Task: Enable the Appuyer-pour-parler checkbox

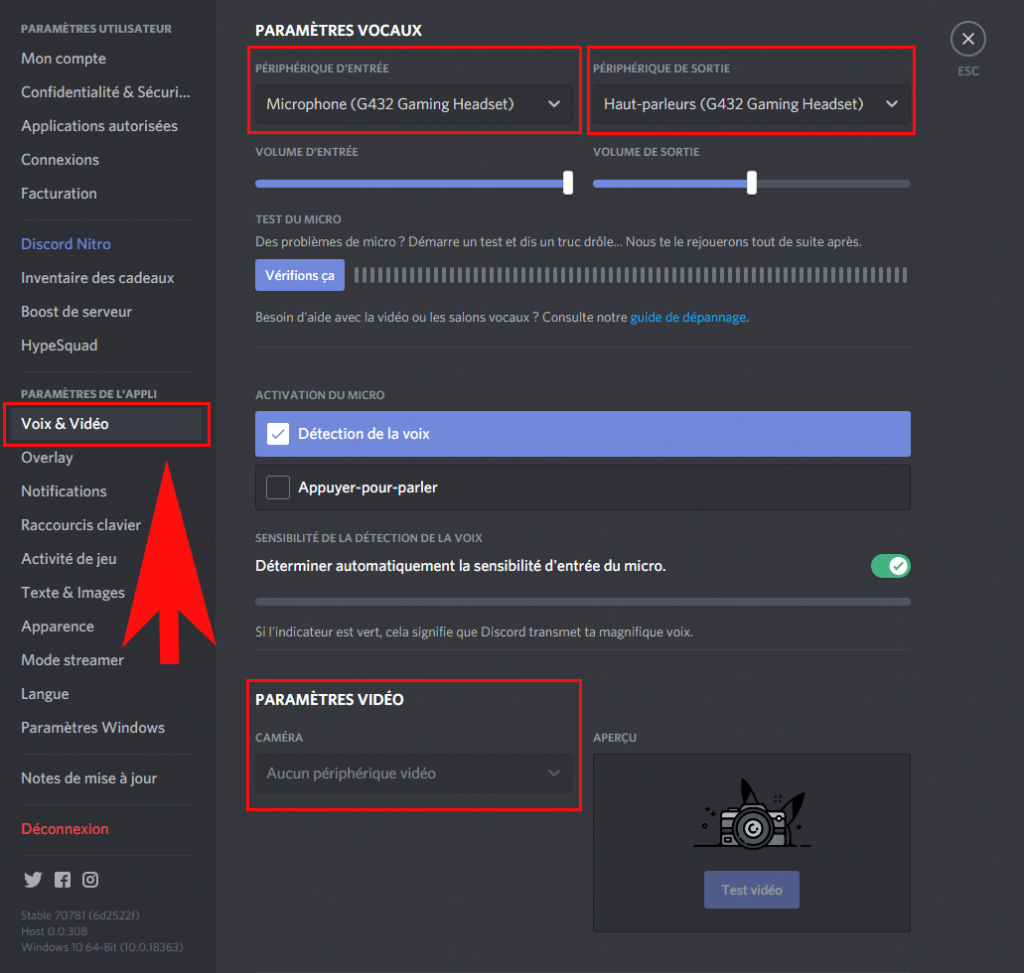Action: coord(278,488)
